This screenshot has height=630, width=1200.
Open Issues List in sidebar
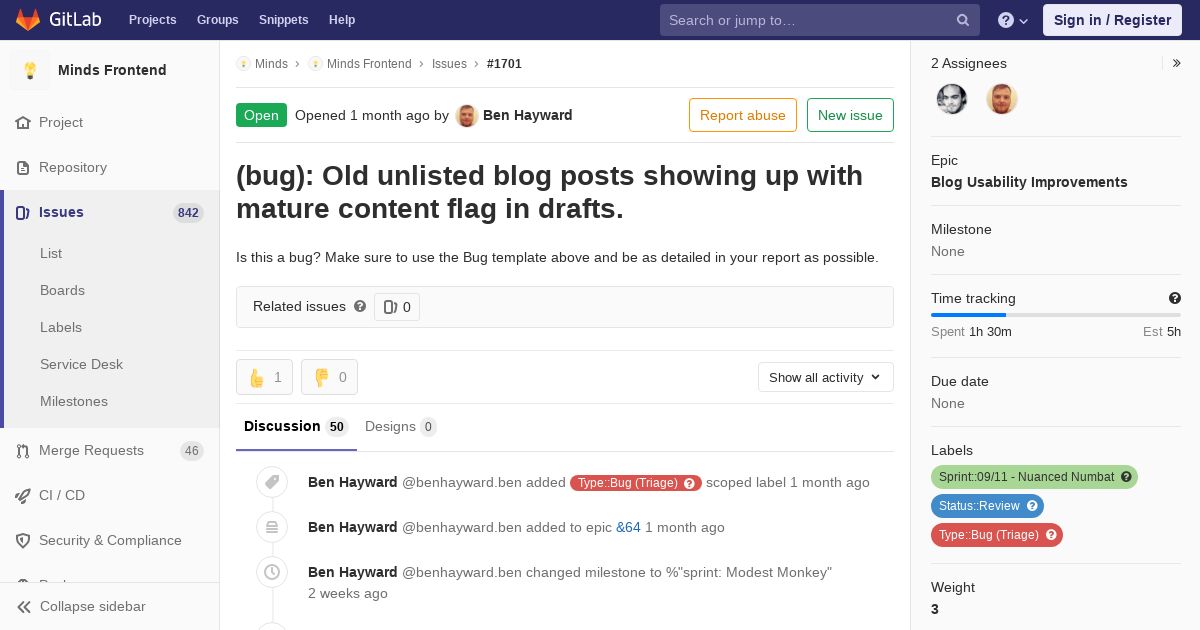51,253
